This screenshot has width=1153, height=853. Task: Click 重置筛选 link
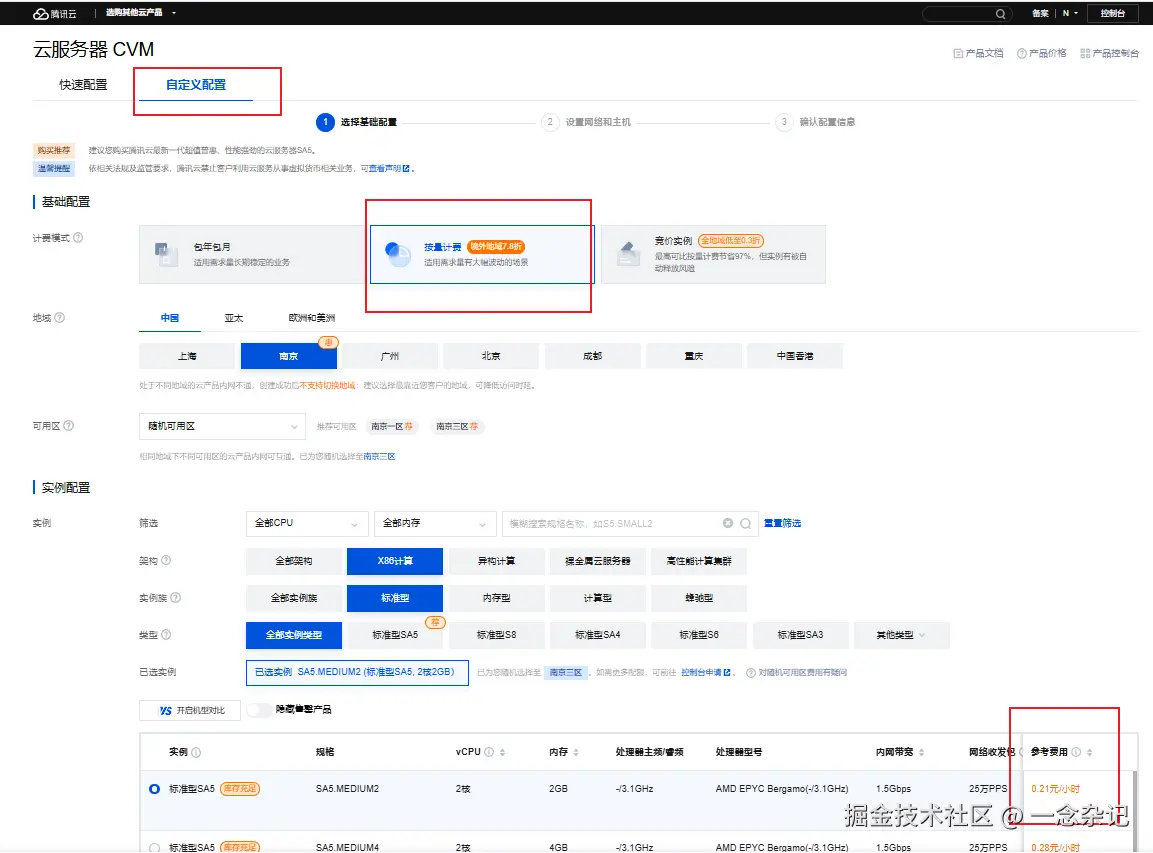point(782,524)
